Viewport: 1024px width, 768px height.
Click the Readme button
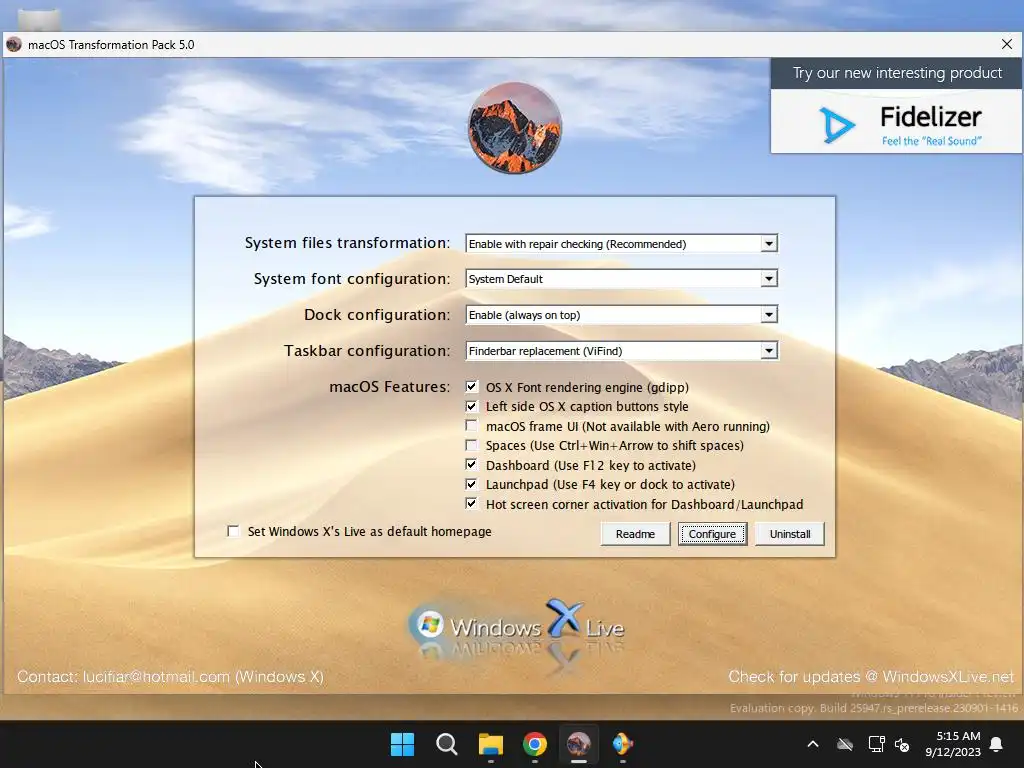635,534
